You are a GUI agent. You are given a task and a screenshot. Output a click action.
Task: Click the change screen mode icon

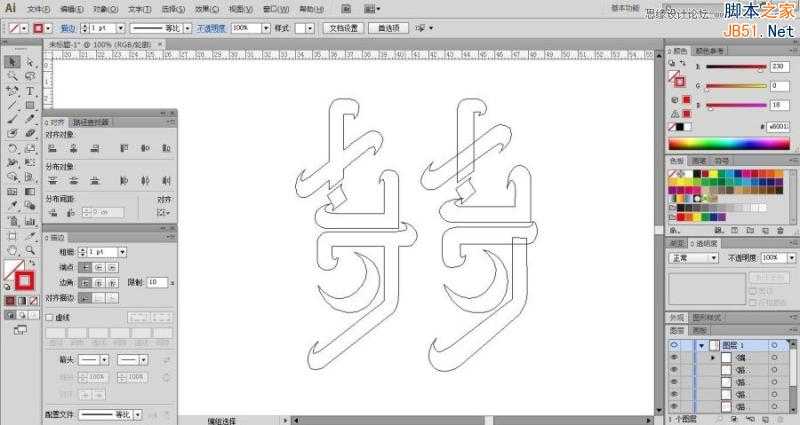(20, 330)
